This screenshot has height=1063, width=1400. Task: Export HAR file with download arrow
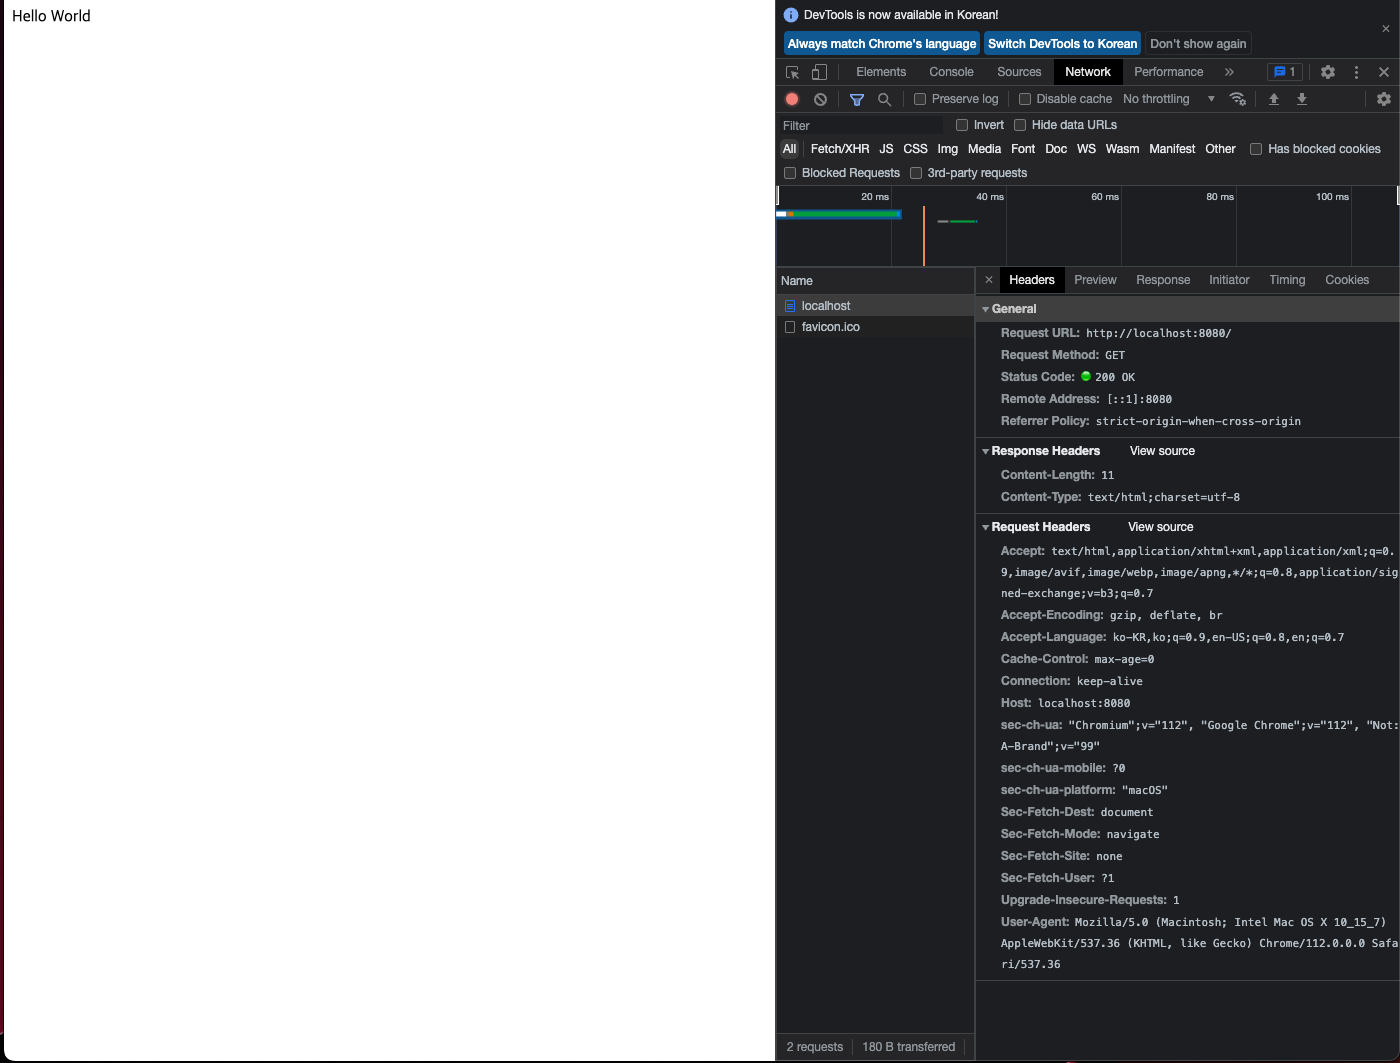tap(1302, 99)
